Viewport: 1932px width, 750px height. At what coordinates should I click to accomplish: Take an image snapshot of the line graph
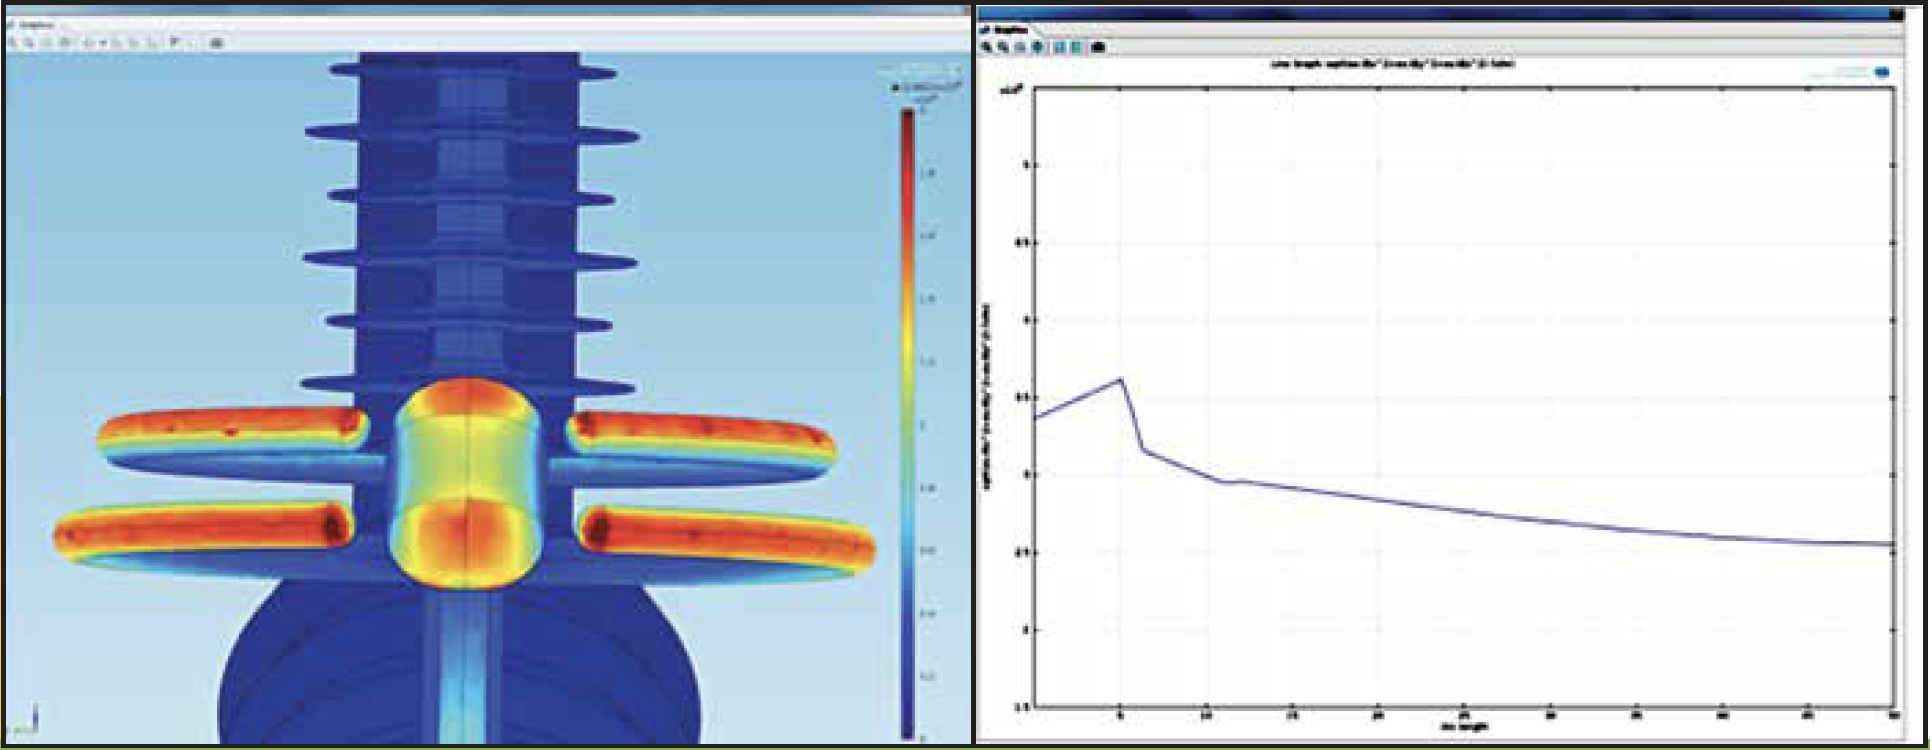1098,47
